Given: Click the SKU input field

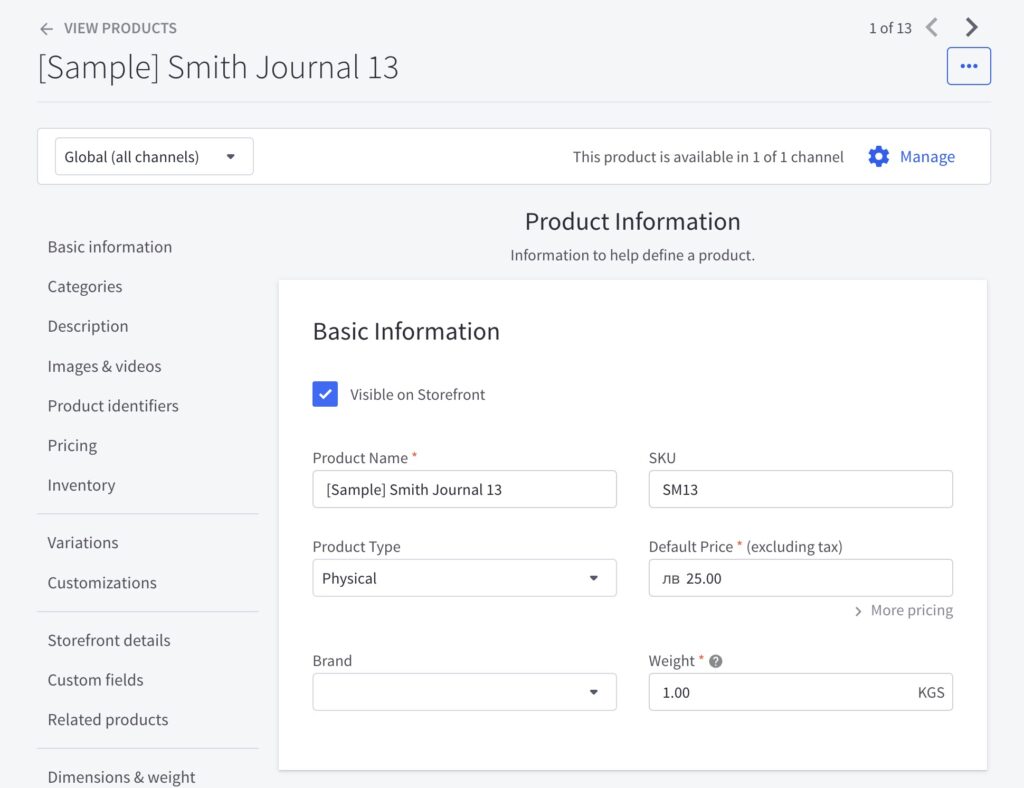Looking at the screenshot, I should pos(800,490).
